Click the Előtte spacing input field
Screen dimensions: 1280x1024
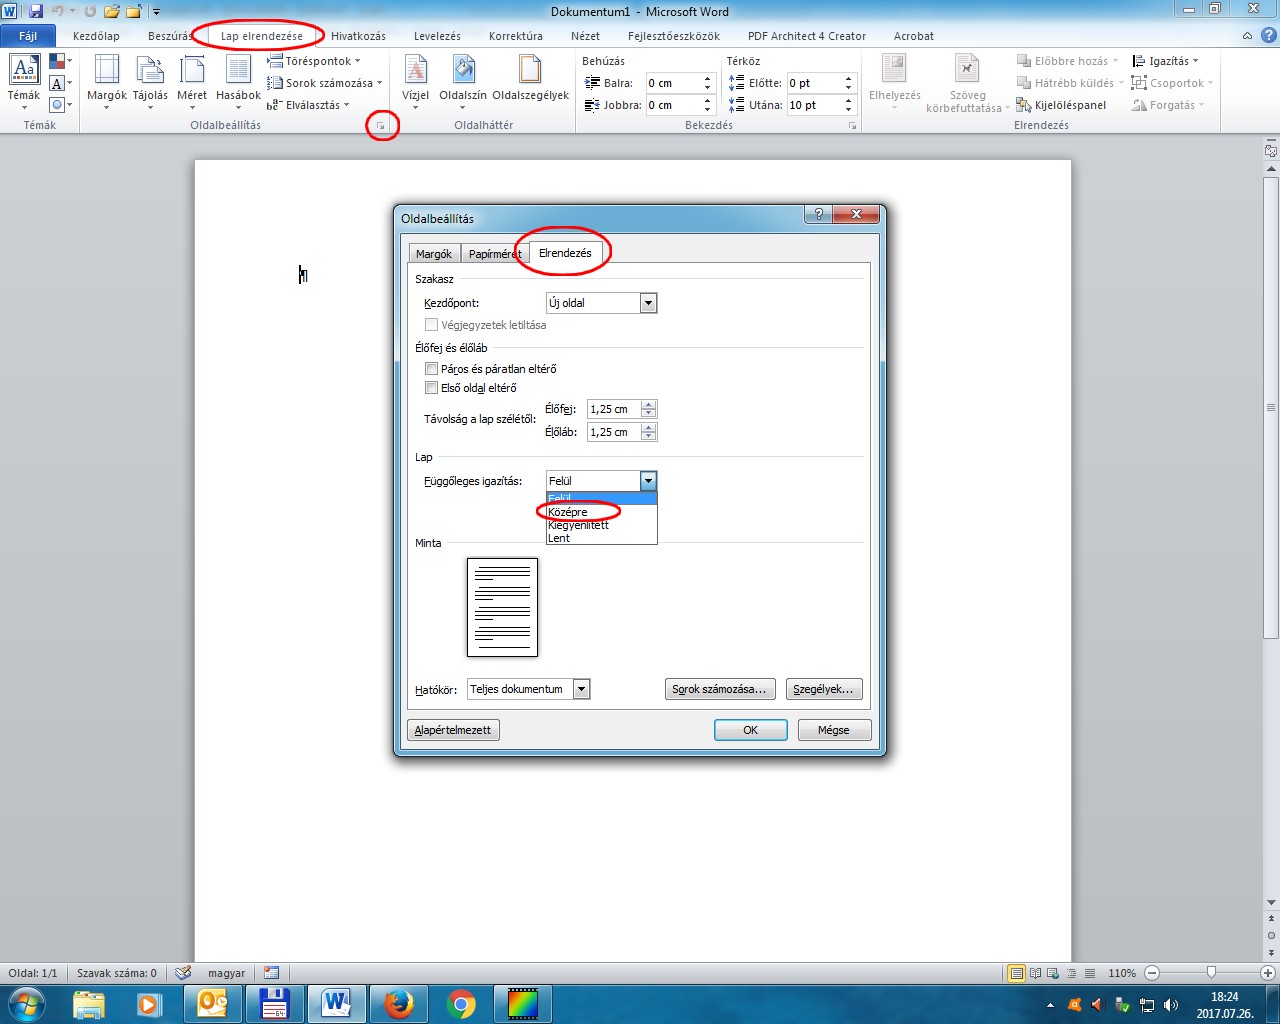click(x=814, y=83)
